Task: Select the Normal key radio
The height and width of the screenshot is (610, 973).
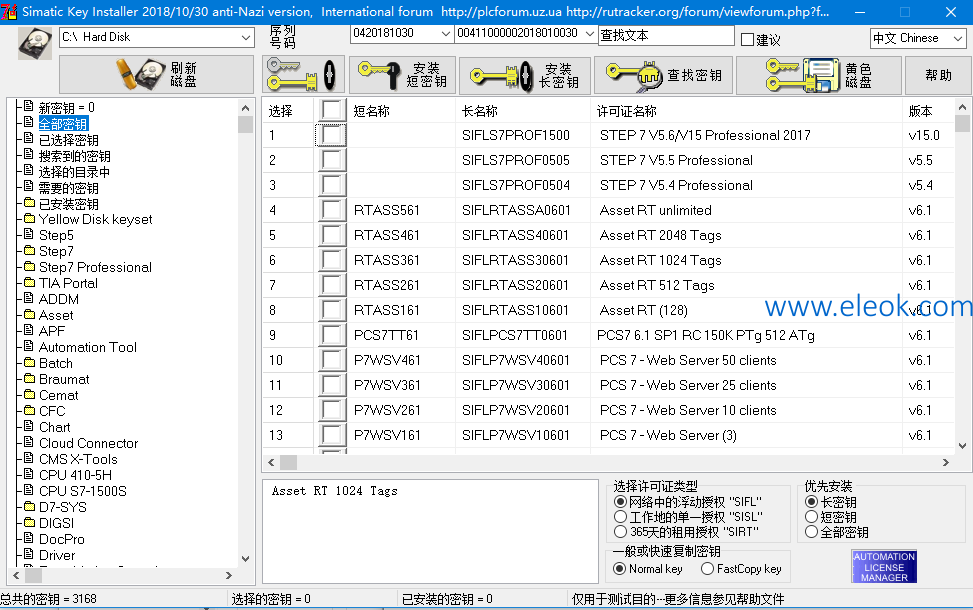Action: tap(619, 568)
